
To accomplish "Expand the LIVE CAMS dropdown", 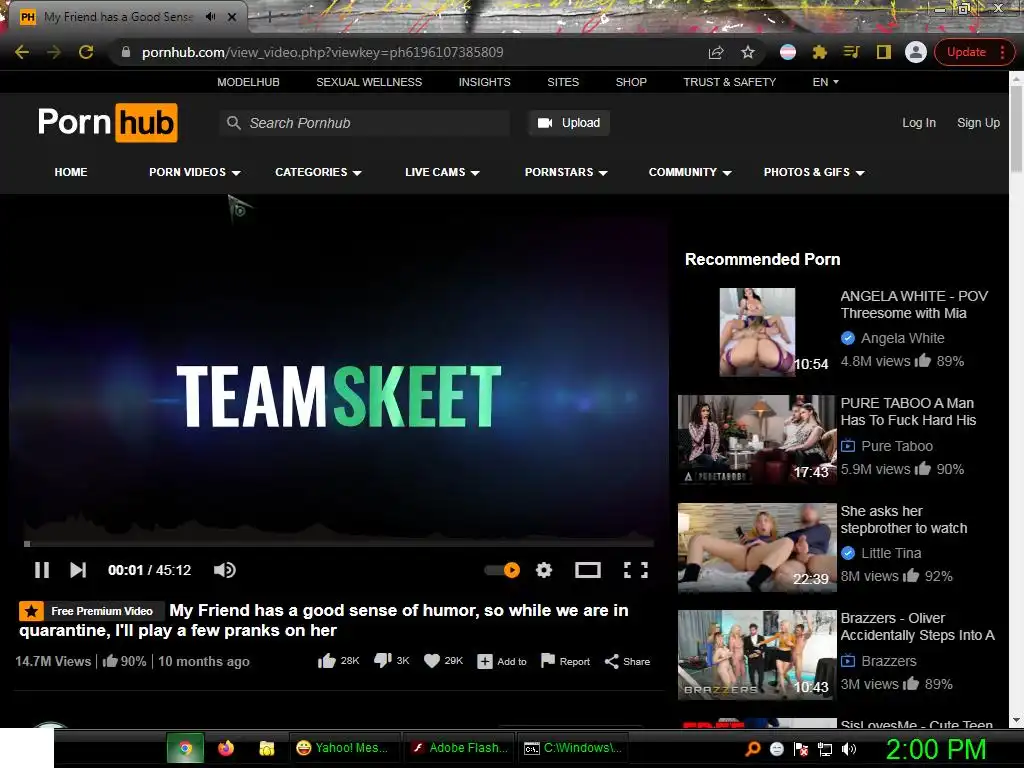I will pyautogui.click(x=442, y=172).
